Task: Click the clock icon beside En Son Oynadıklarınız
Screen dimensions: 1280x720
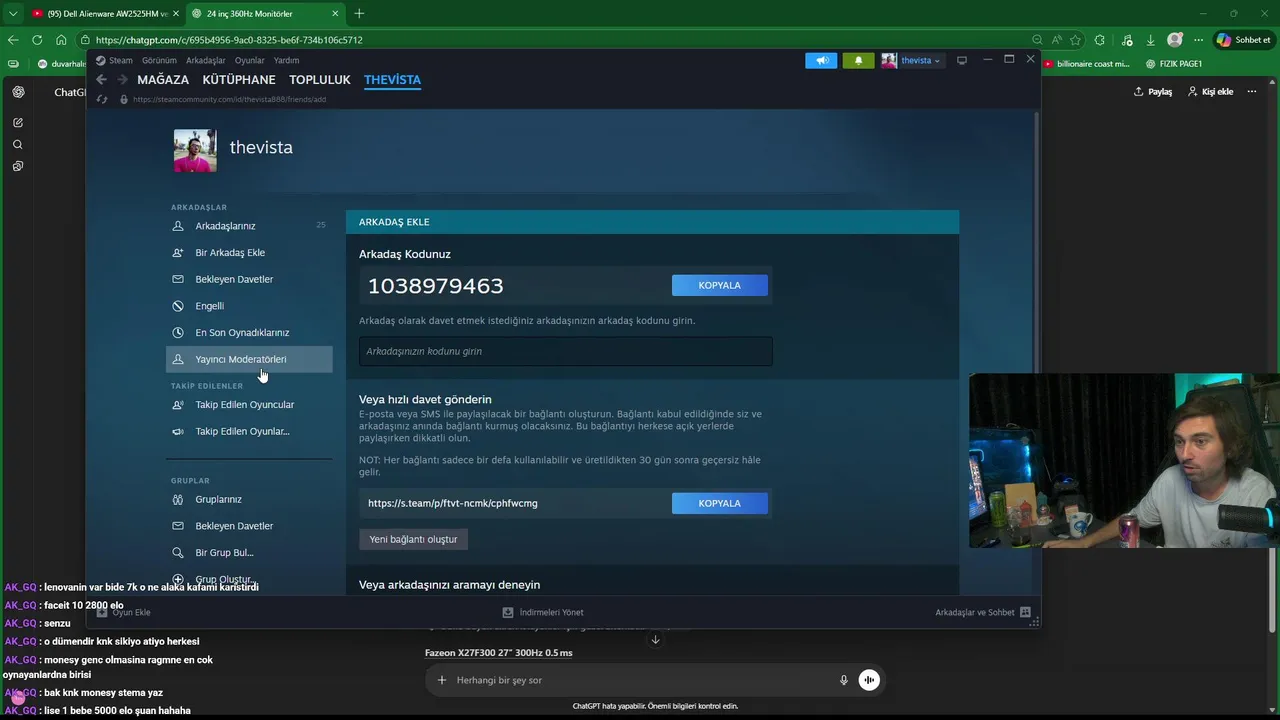Action: point(178,333)
